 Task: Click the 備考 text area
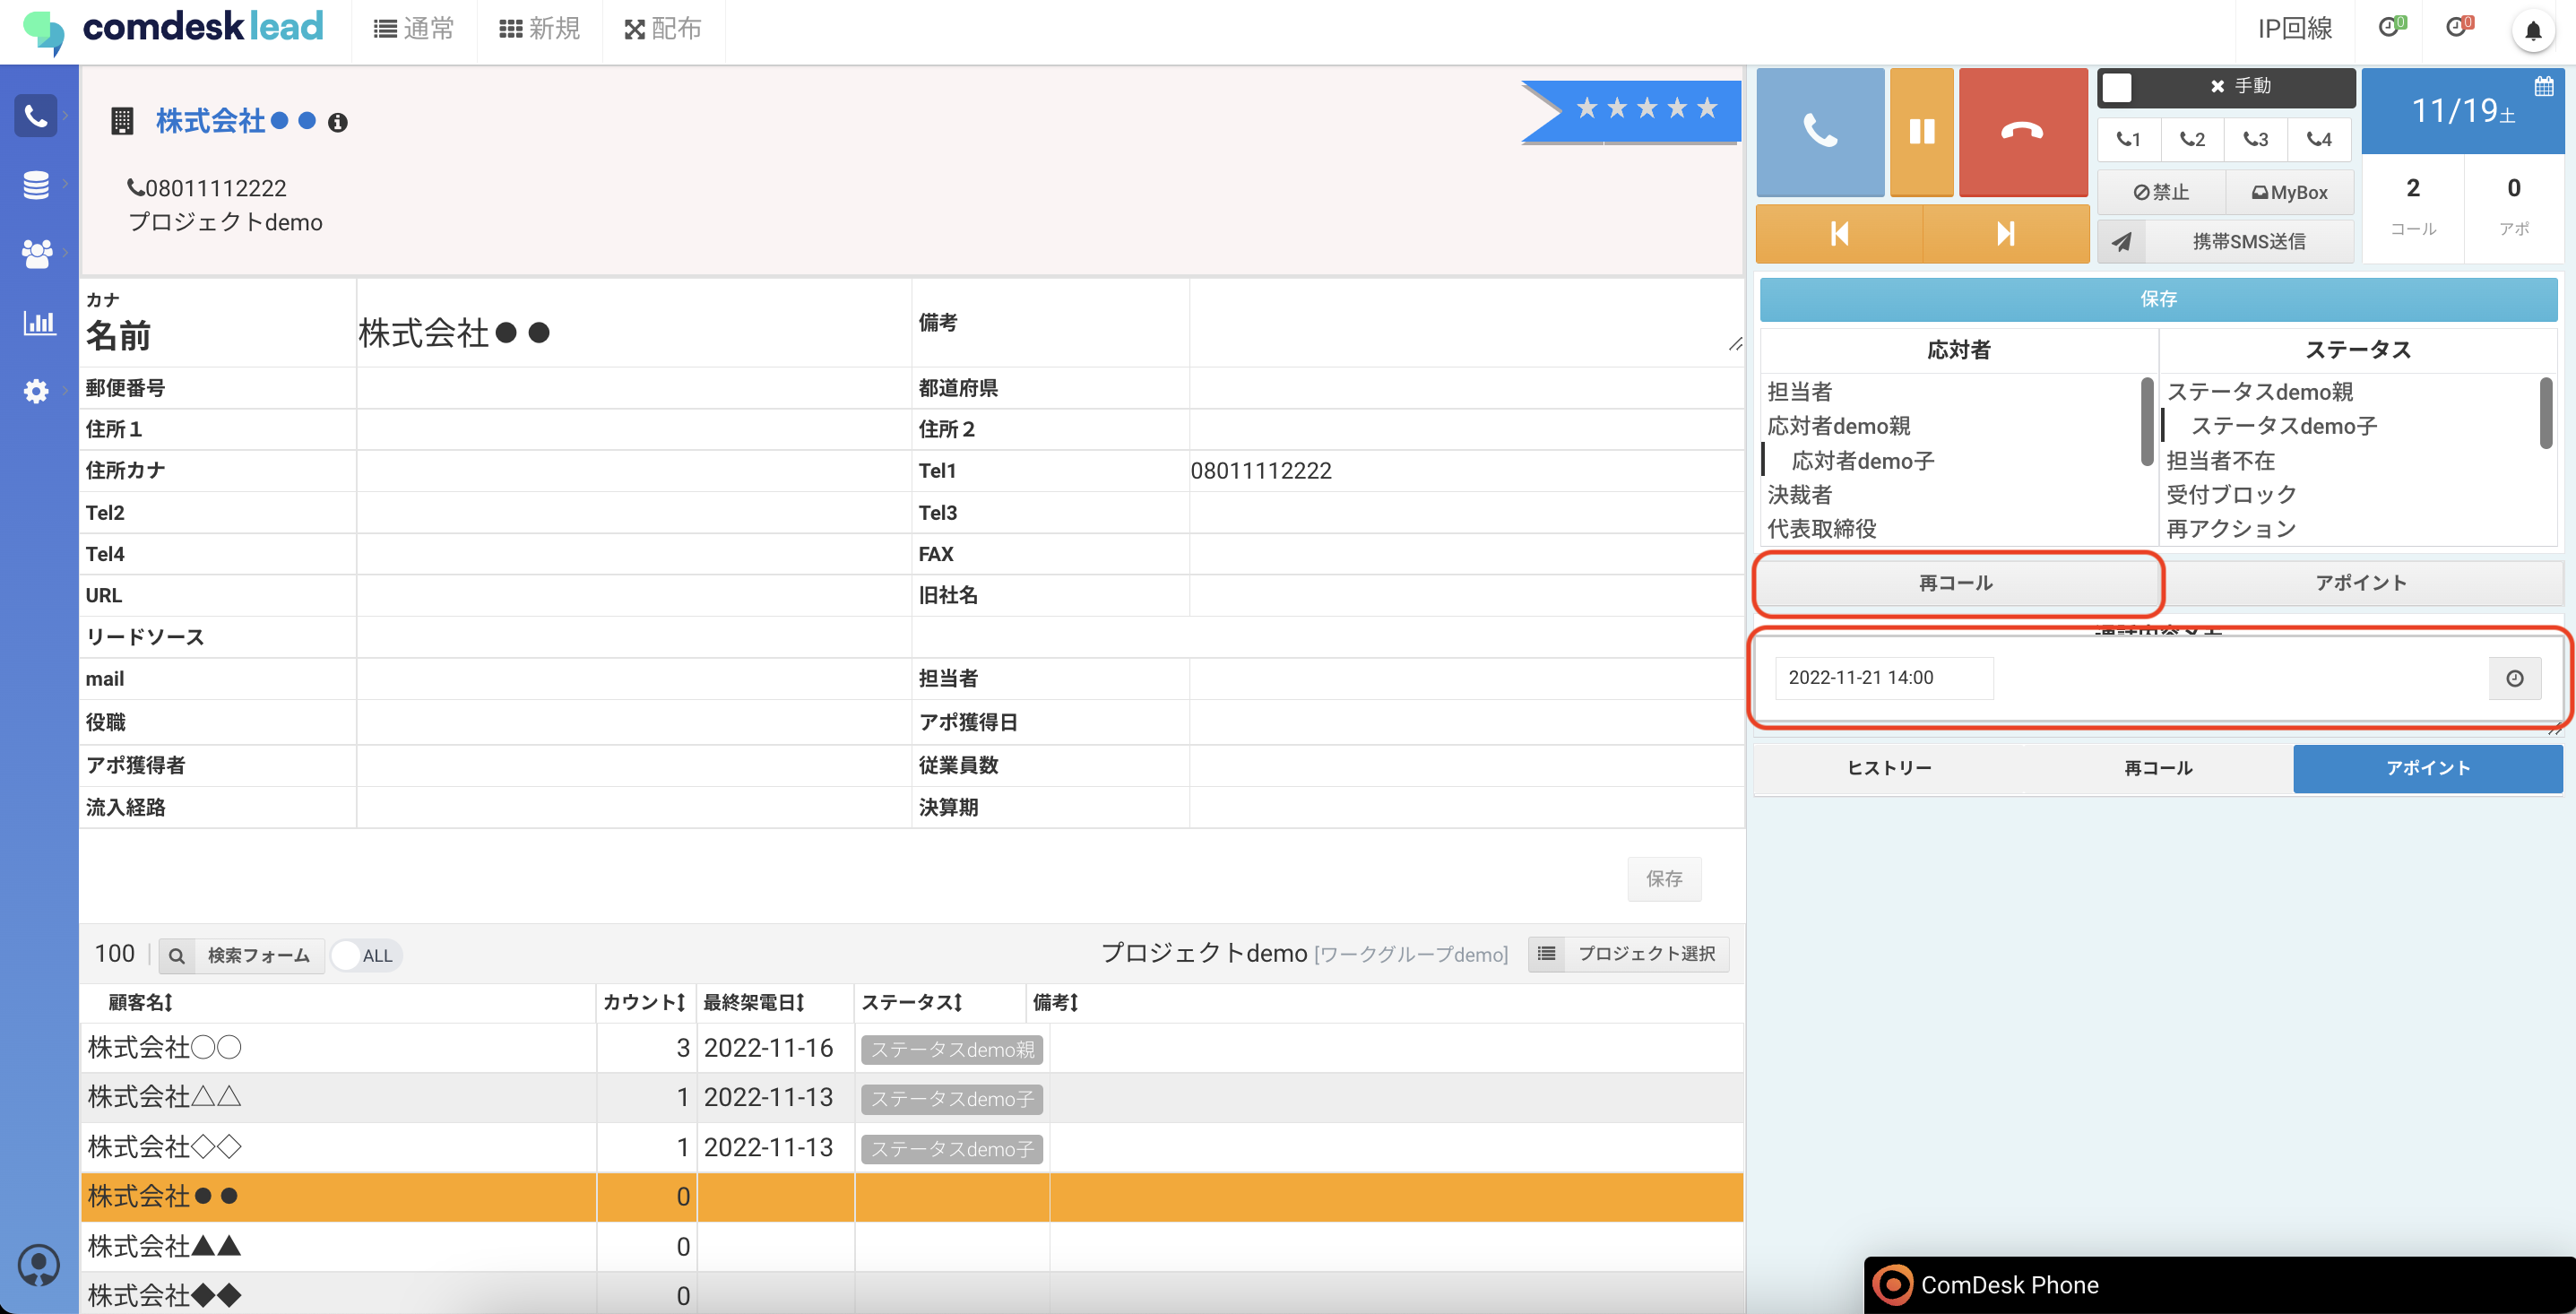tap(1466, 322)
